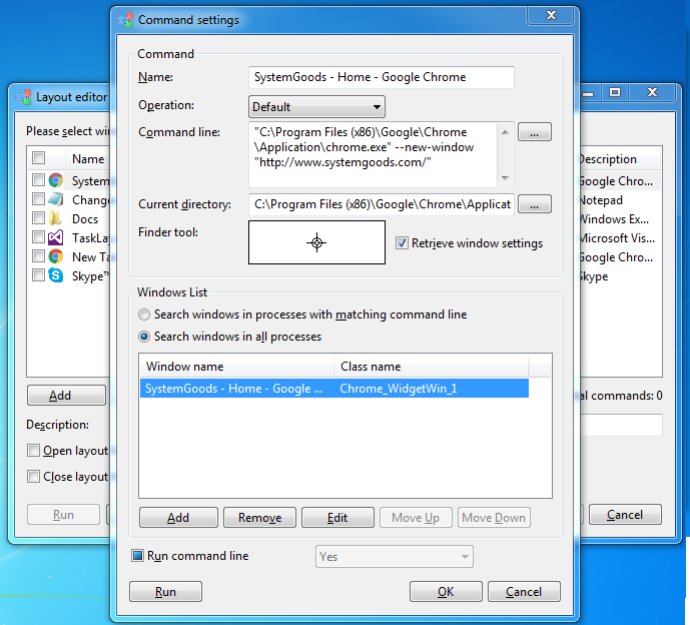
Task: Click the Chrome icon beside the System row
Action: pyautogui.click(x=56, y=180)
